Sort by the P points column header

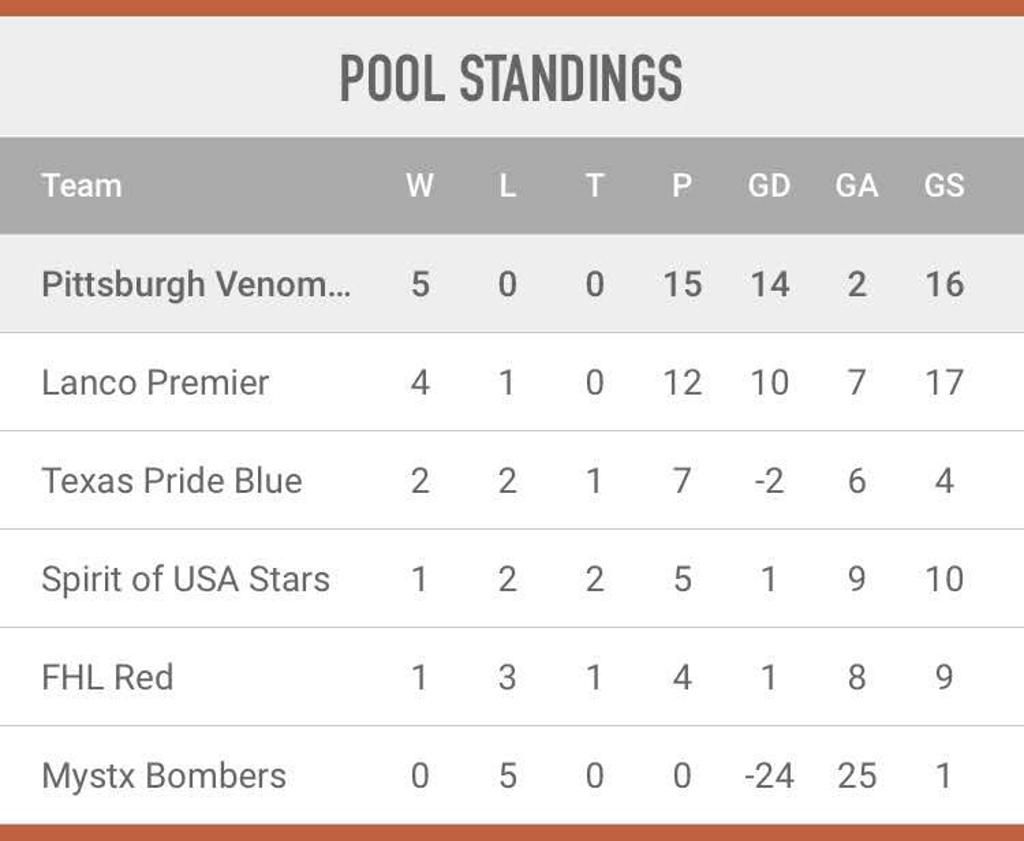[x=682, y=186]
